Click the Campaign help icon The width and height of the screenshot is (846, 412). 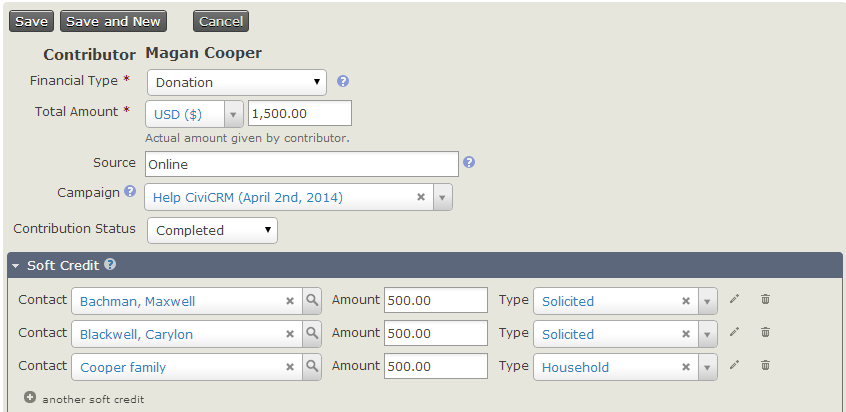click(x=129, y=191)
